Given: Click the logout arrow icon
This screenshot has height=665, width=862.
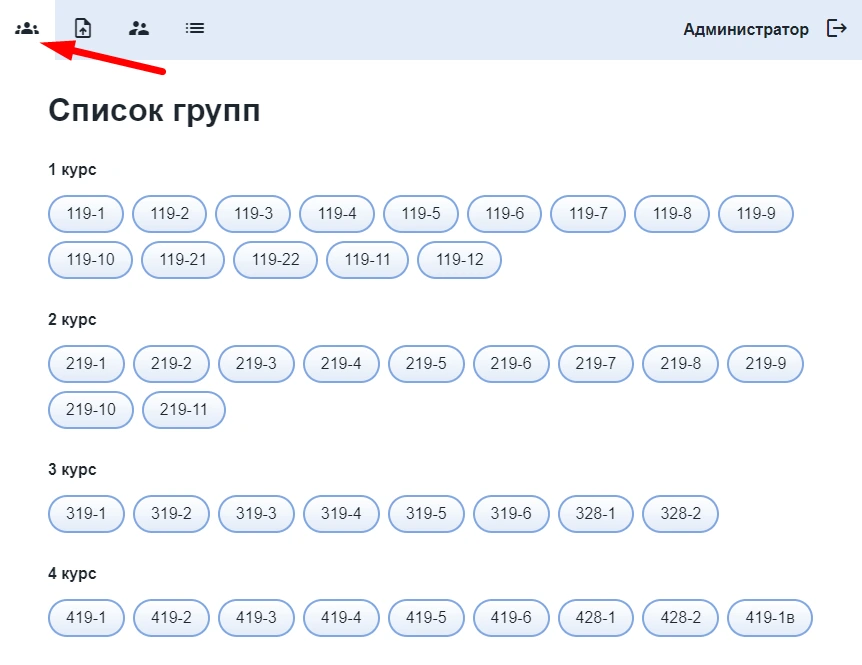Looking at the screenshot, I should tap(837, 28).
